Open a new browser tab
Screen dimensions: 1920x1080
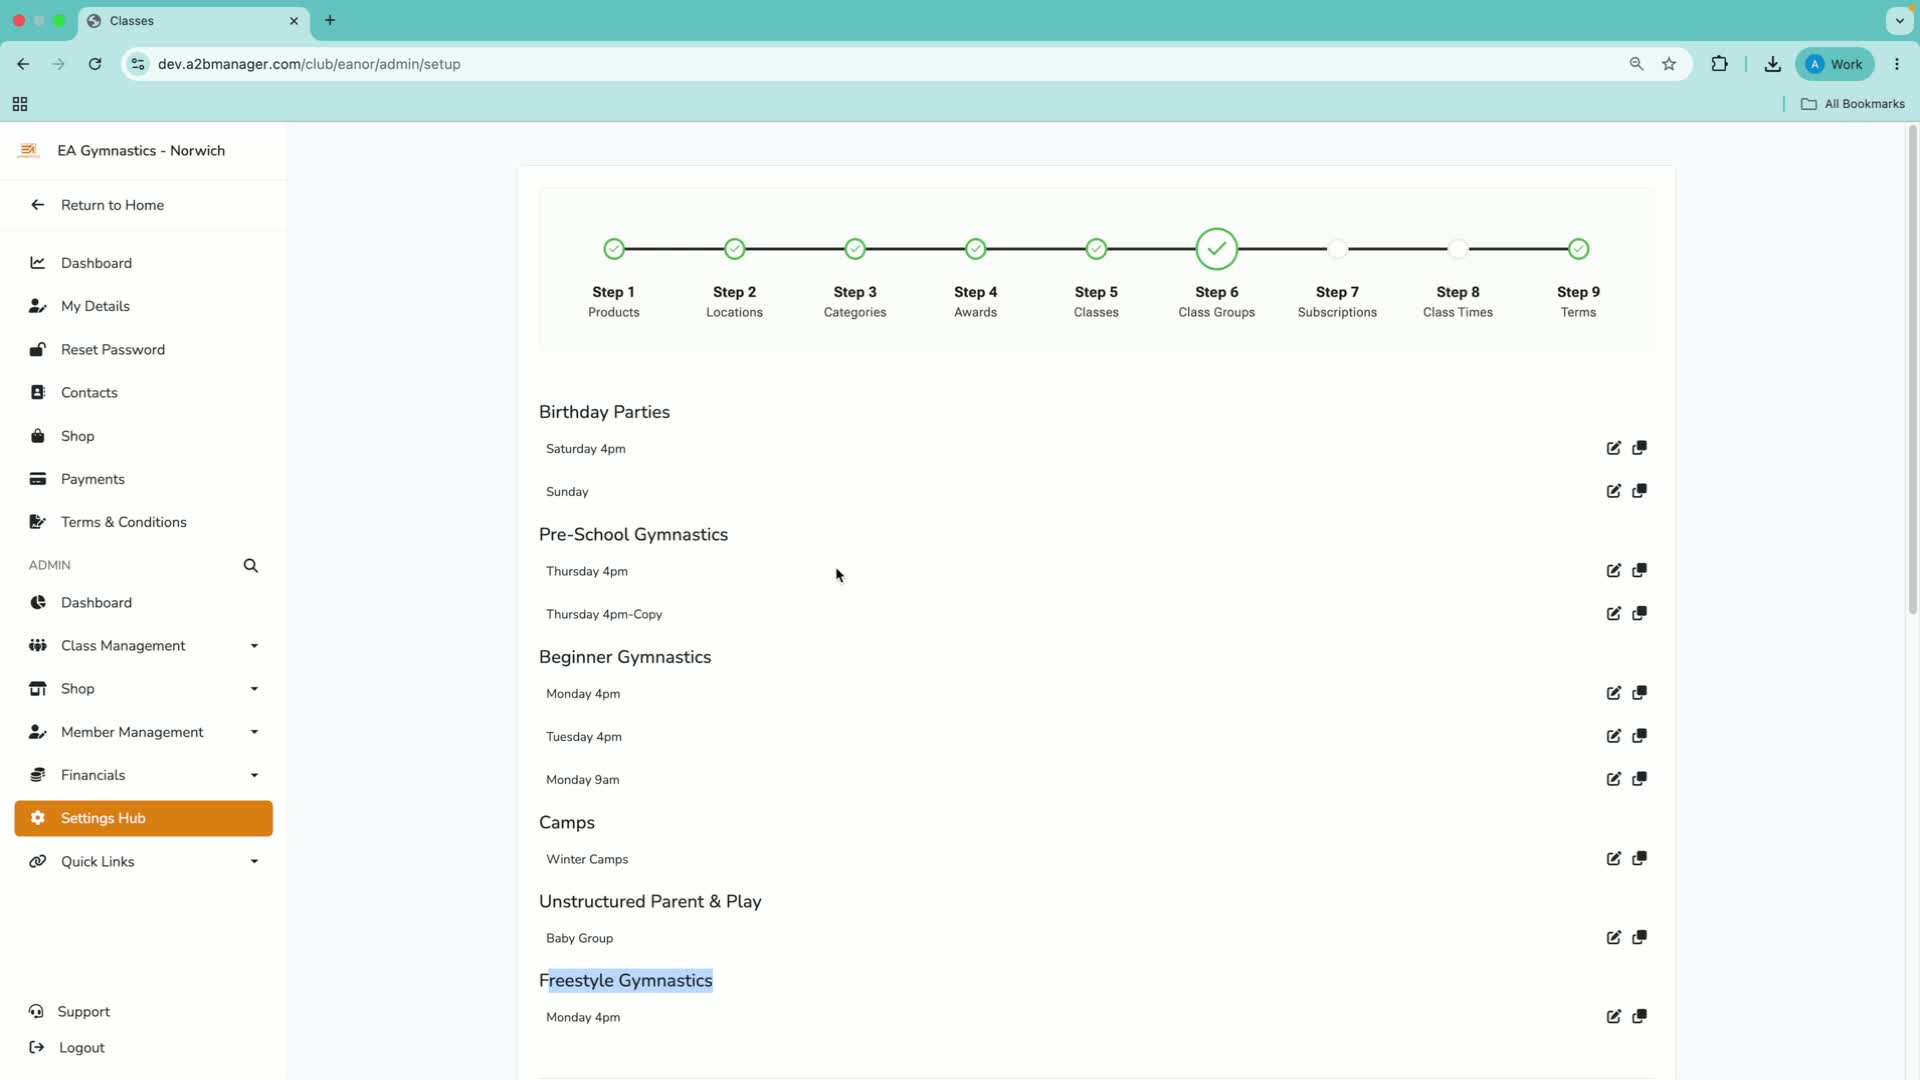[x=330, y=20]
